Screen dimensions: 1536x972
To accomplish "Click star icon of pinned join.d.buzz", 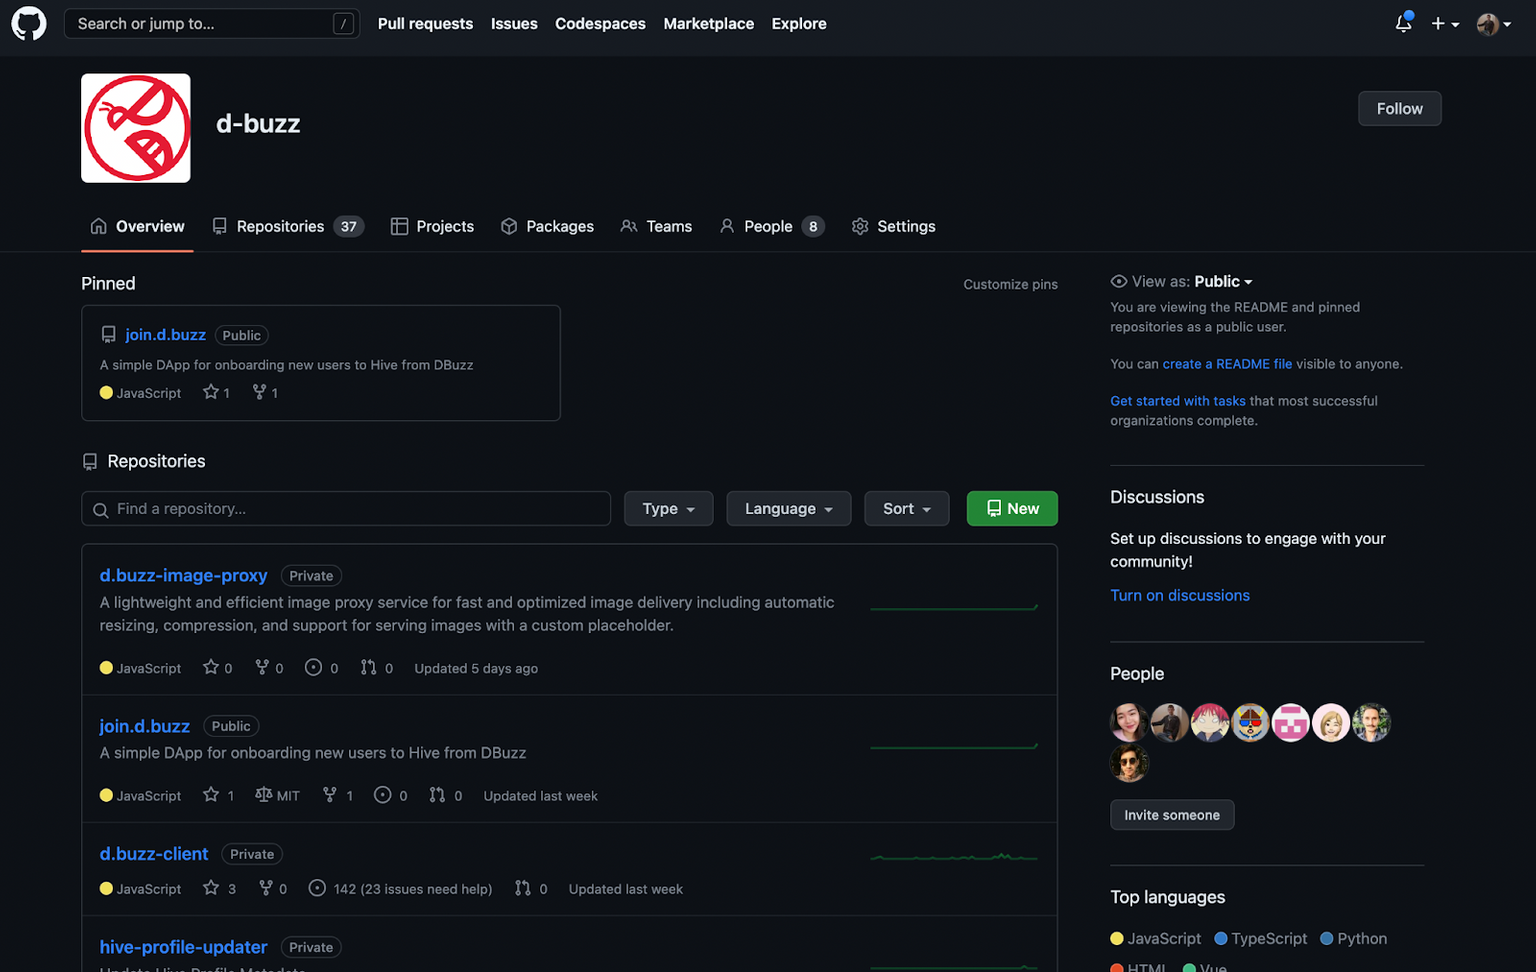I will click(211, 392).
